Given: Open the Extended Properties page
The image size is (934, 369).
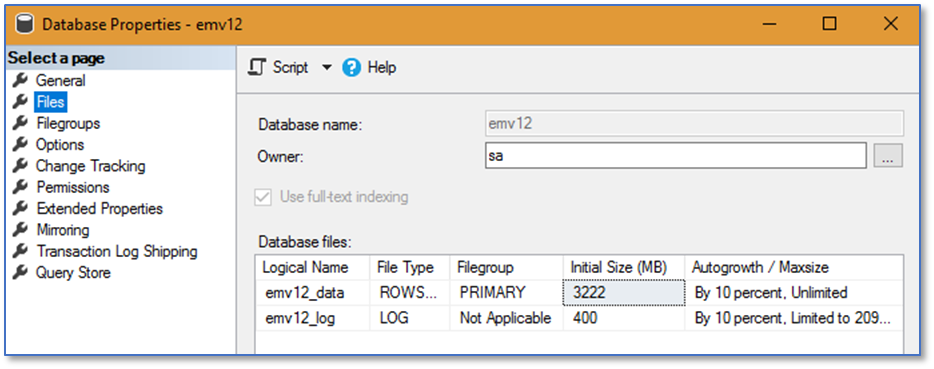Looking at the screenshot, I should (99, 209).
